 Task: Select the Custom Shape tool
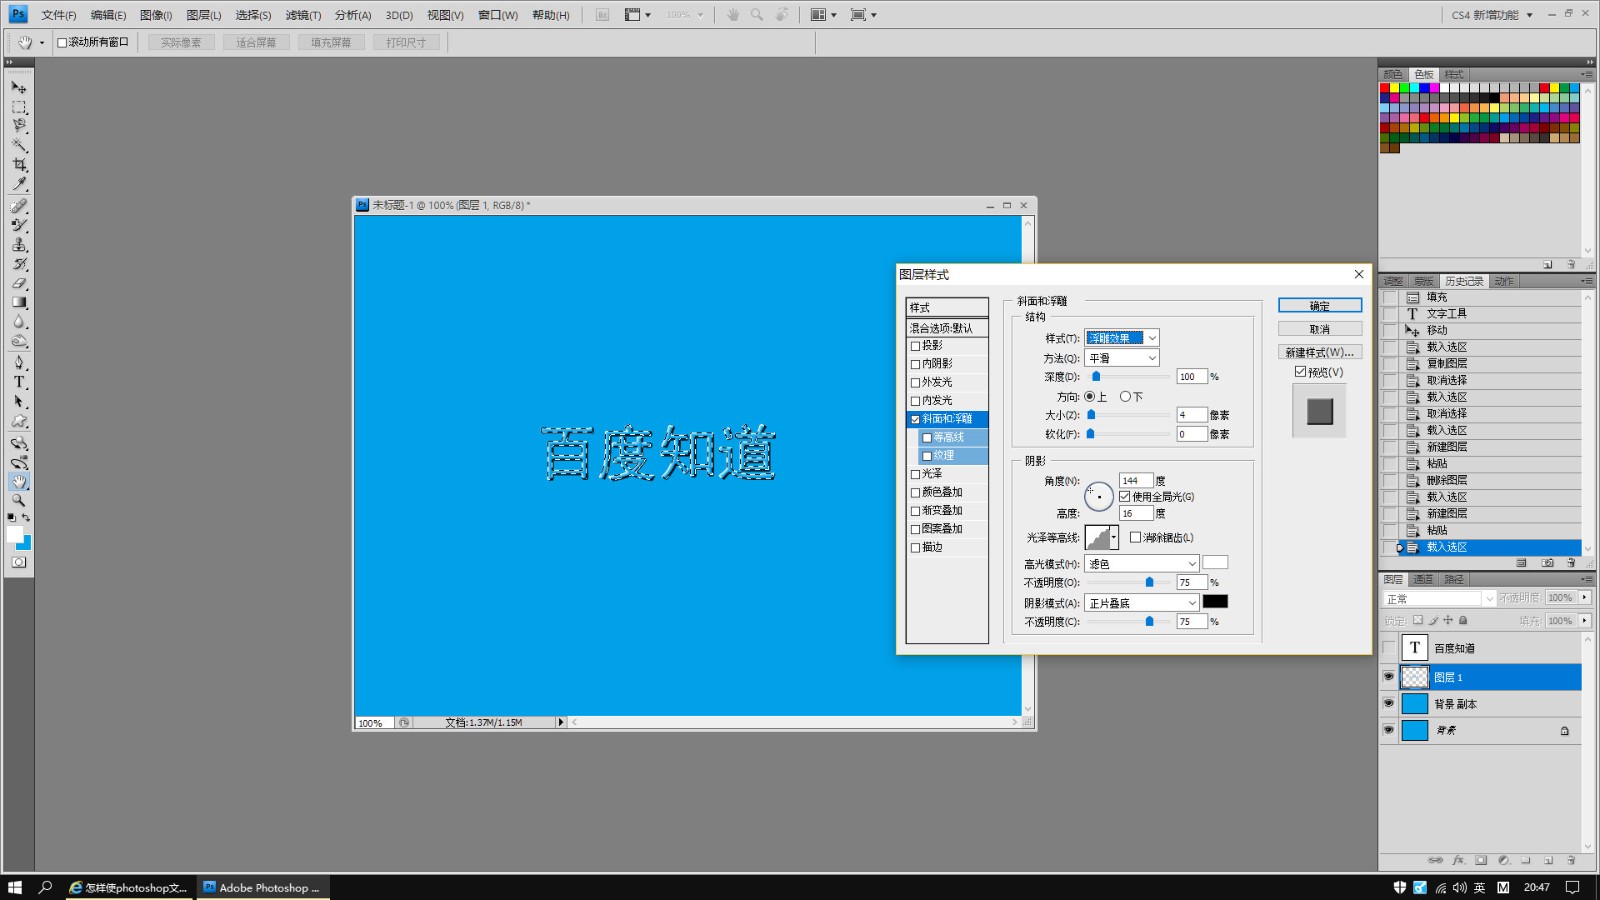pyautogui.click(x=19, y=421)
